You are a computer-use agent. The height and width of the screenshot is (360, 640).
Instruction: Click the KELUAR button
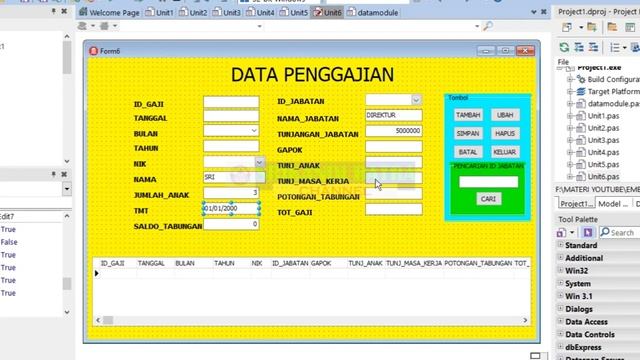pos(505,152)
